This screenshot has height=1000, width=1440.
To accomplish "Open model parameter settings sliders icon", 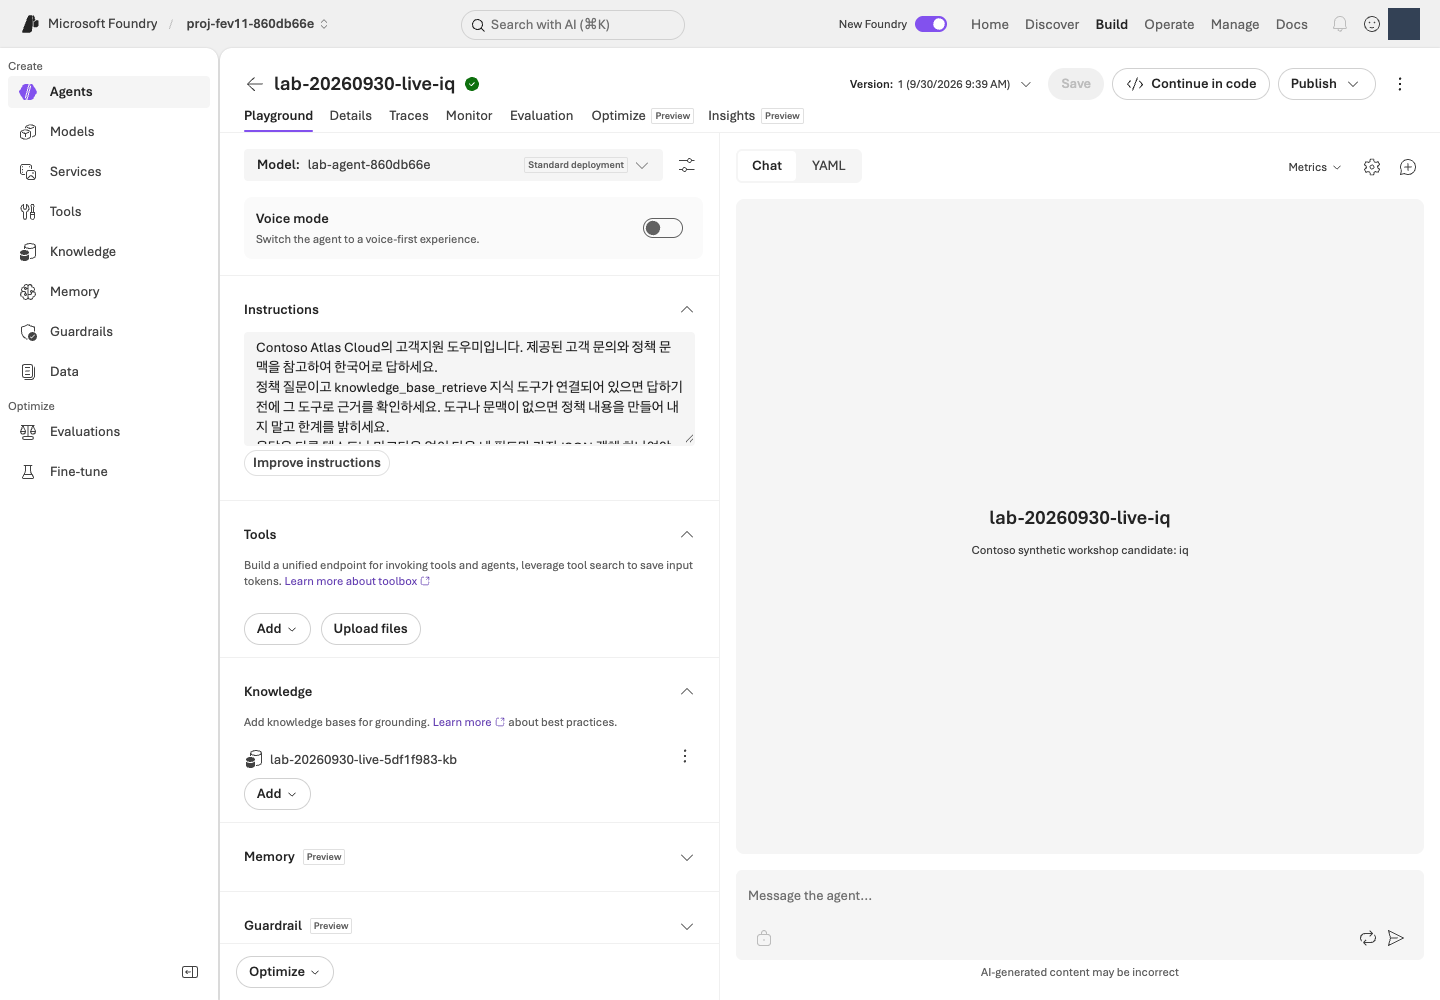I will 687,165.
